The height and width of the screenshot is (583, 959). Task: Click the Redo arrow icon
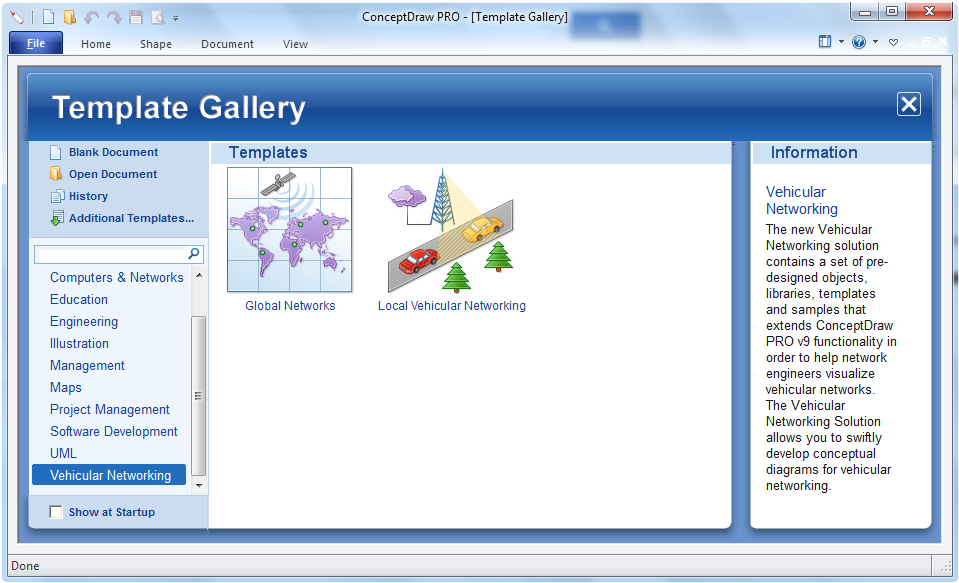point(114,18)
